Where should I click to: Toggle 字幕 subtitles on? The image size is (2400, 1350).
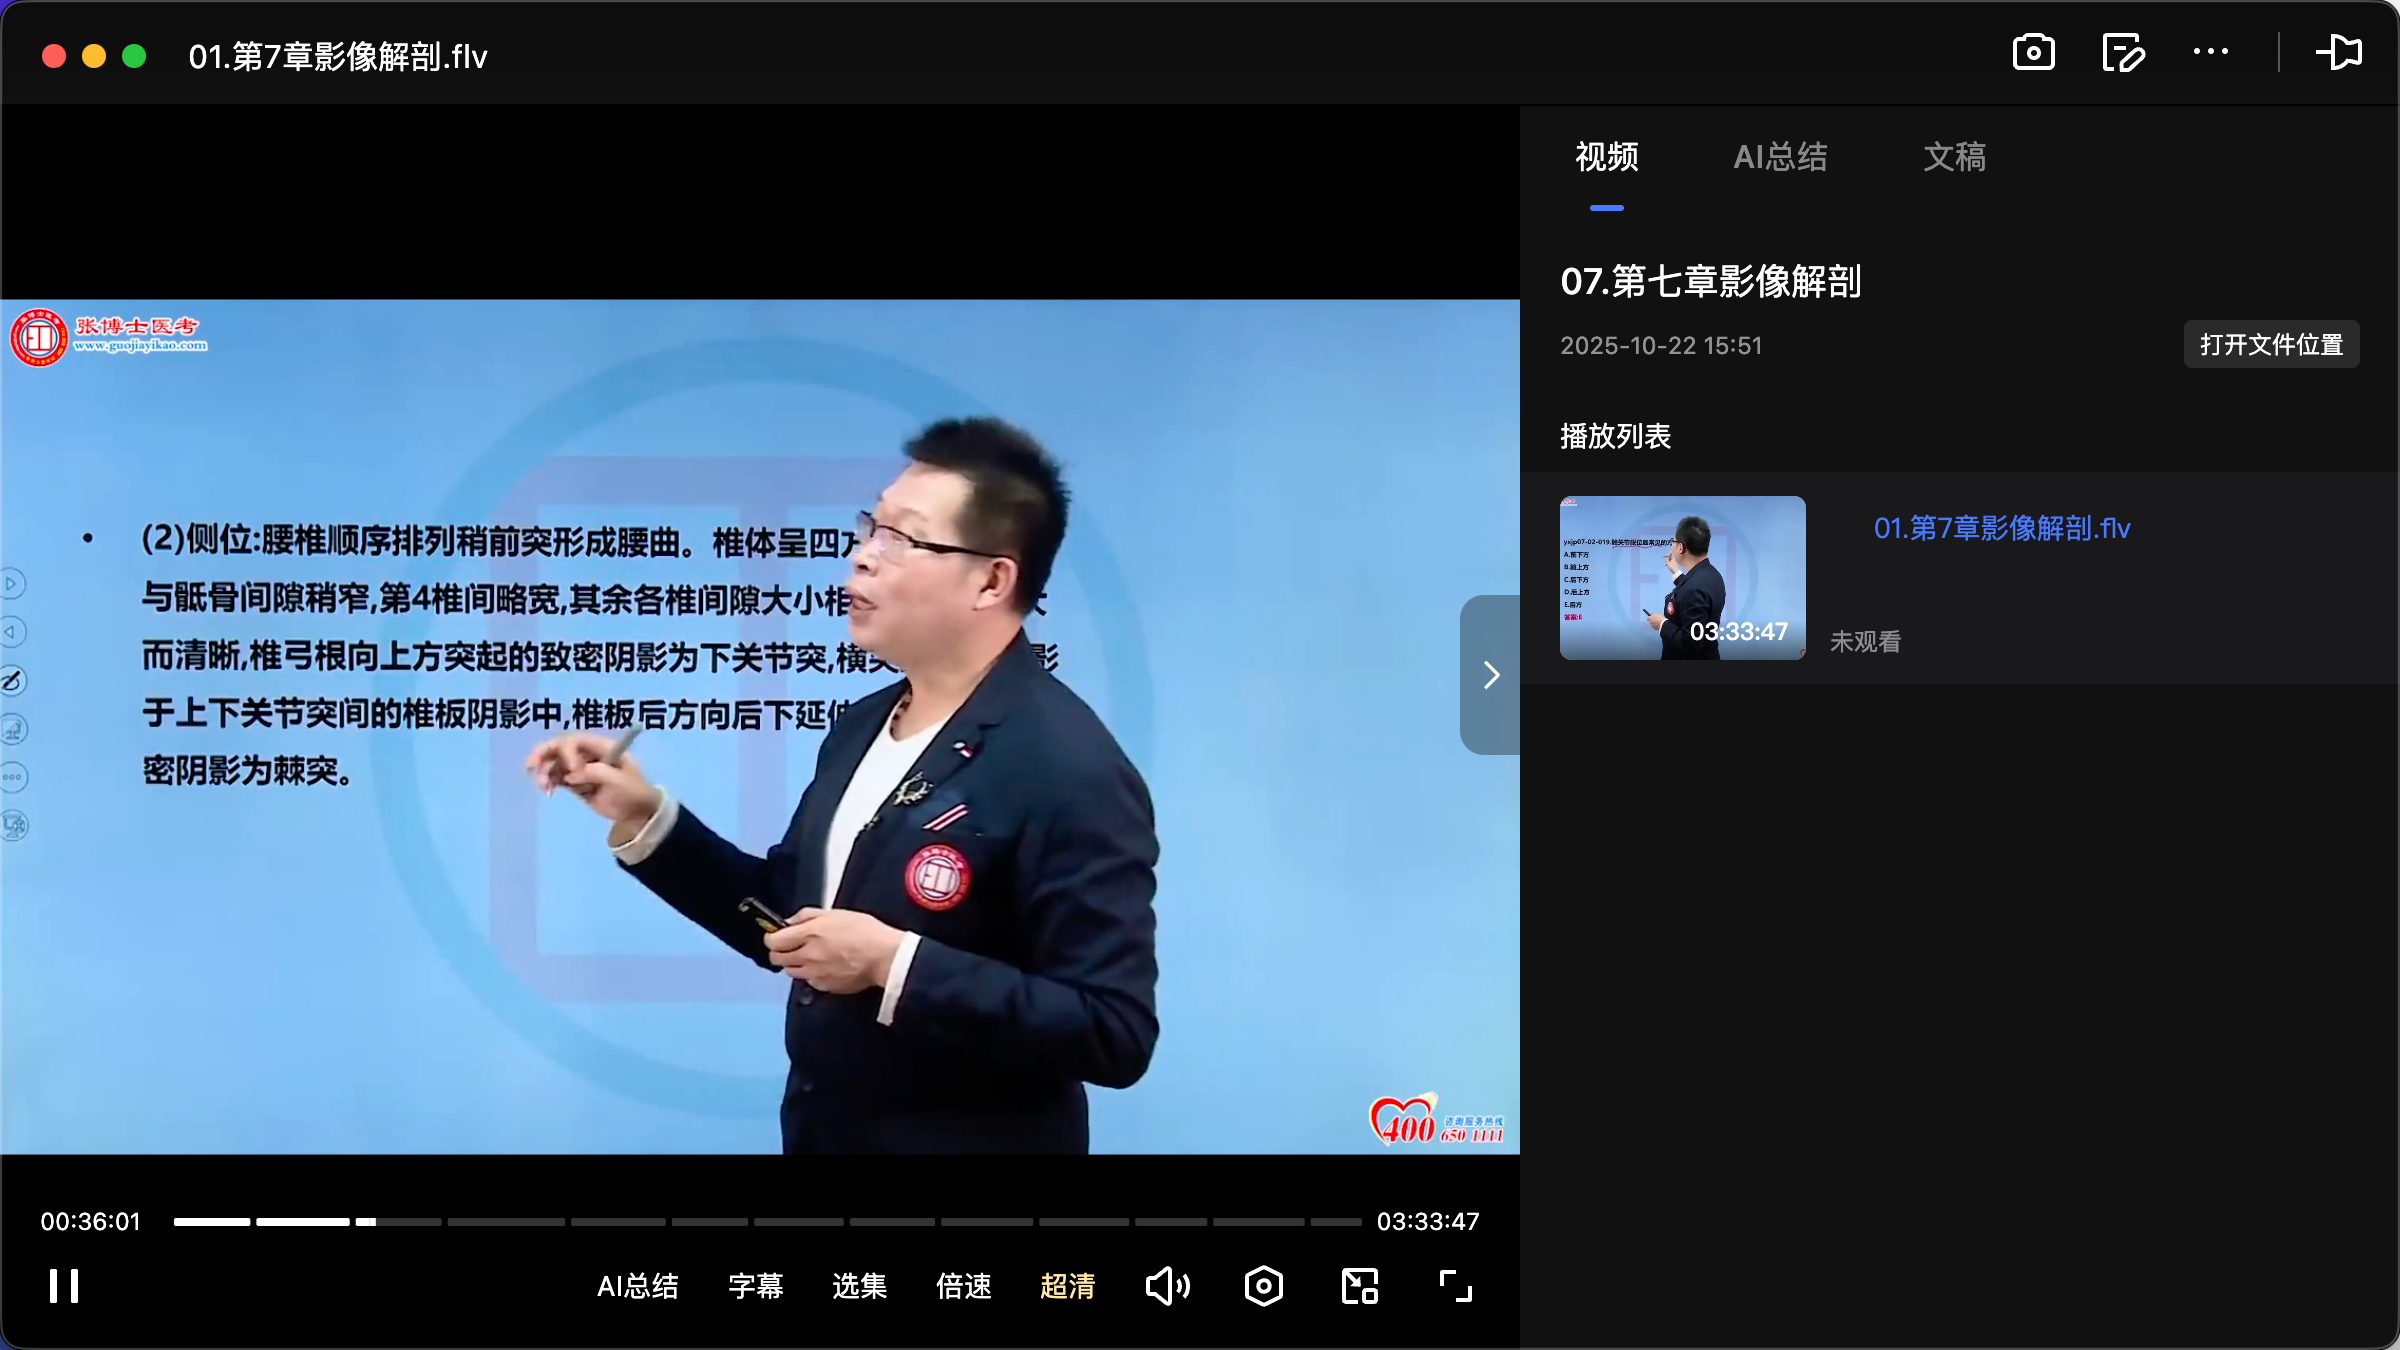tap(756, 1286)
